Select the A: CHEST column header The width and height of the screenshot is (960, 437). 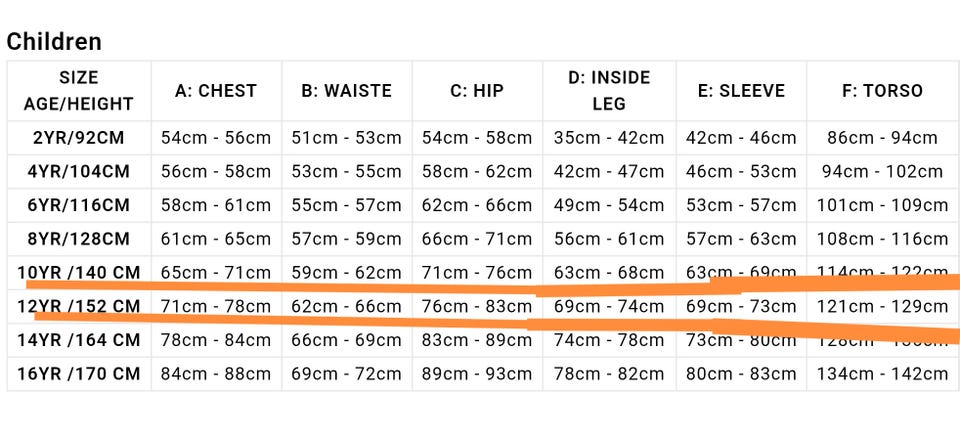(216, 91)
